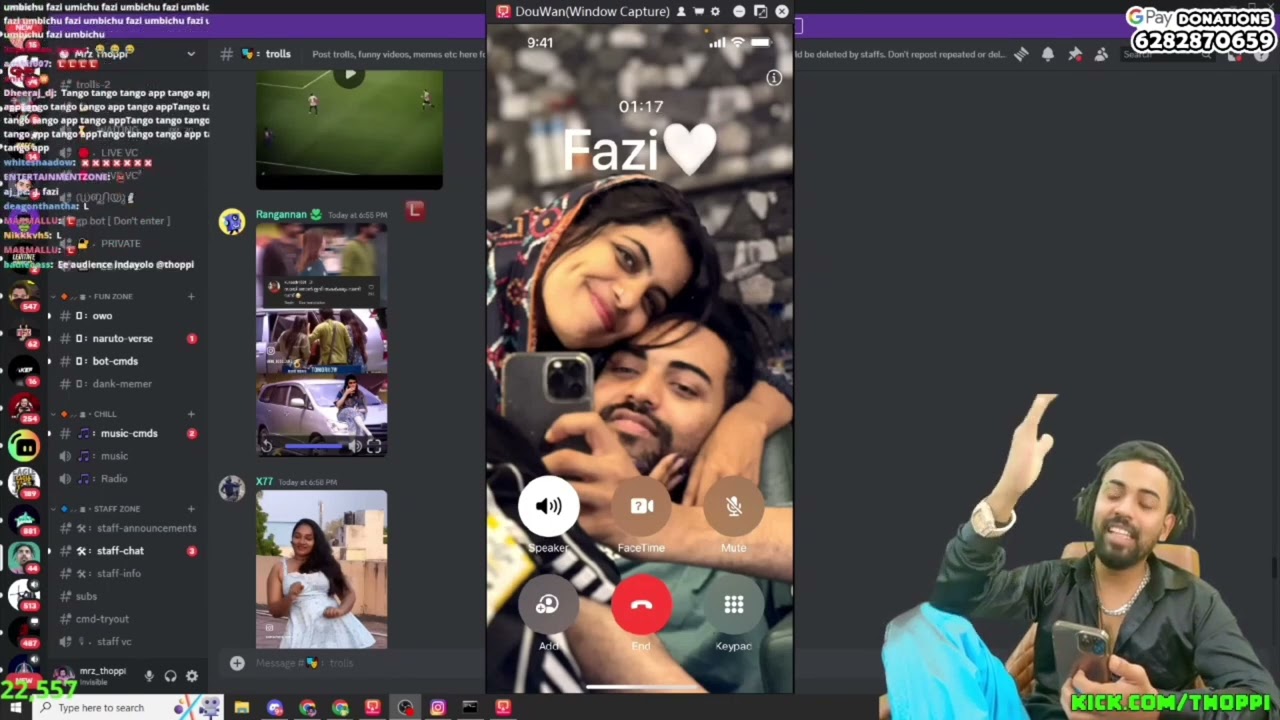This screenshot has width=1280, height=720.
Task: Open DouWan settings gear
Action: (x=715, y=11)
